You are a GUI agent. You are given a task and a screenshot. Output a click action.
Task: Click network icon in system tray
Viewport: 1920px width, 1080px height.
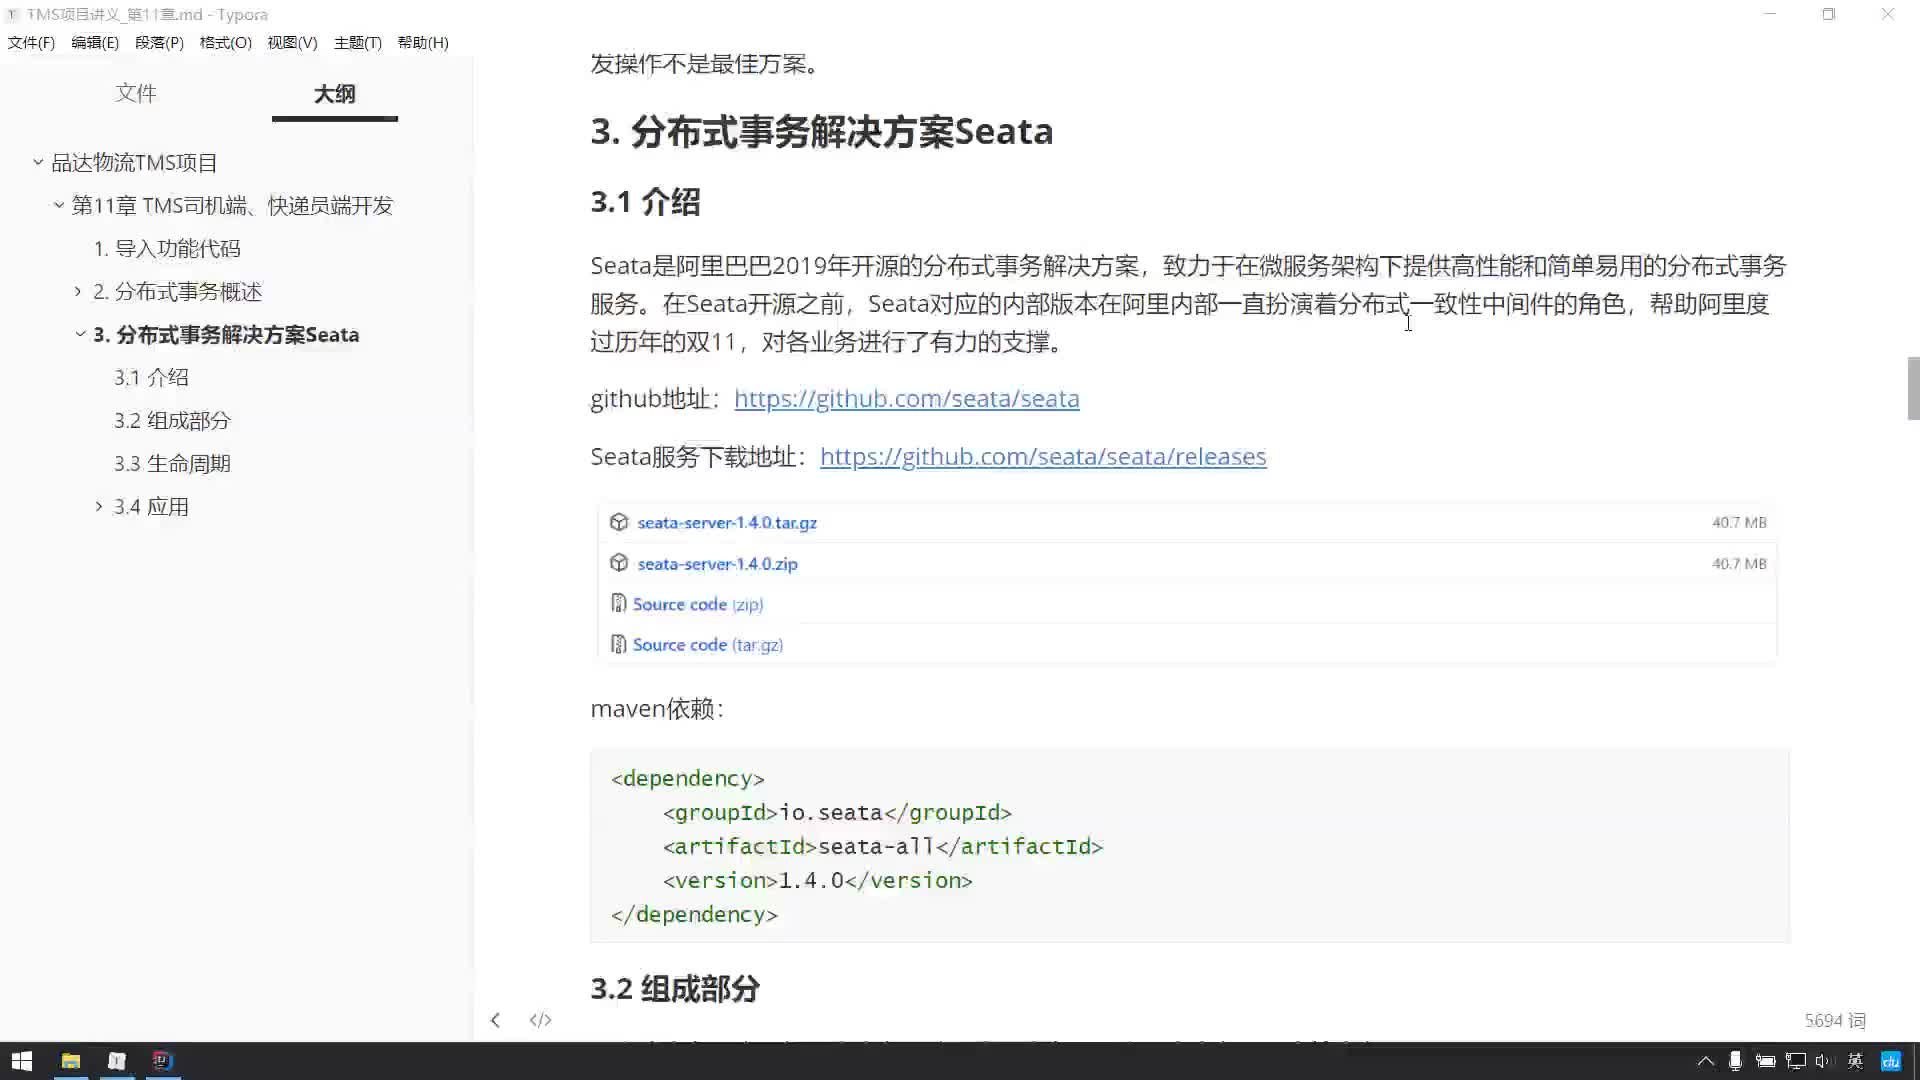click(x=1796, y=1061)
